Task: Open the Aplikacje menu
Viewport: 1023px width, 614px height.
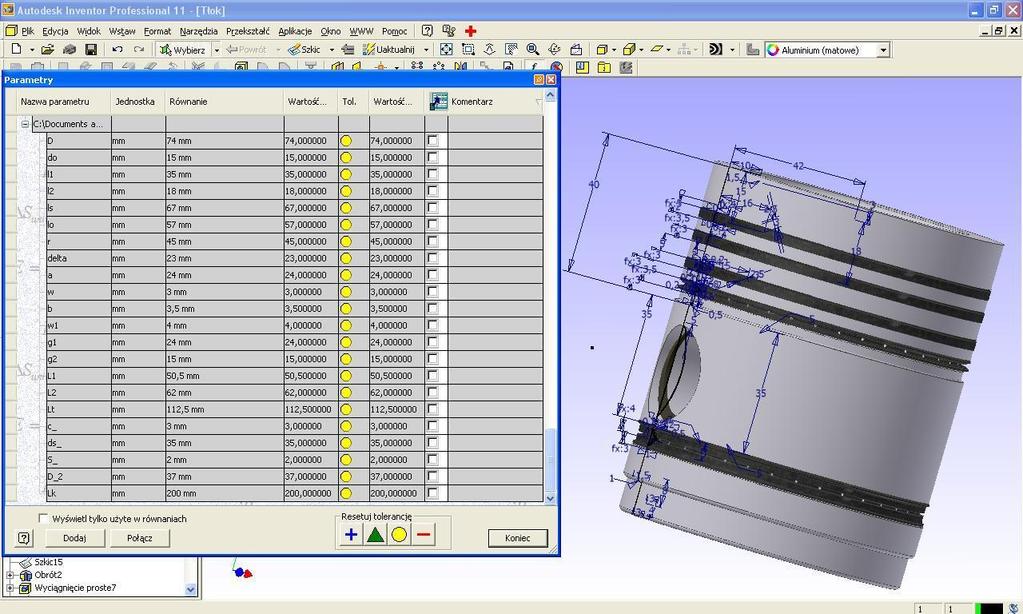Action: pyautogui.click(x=295, y=31)
